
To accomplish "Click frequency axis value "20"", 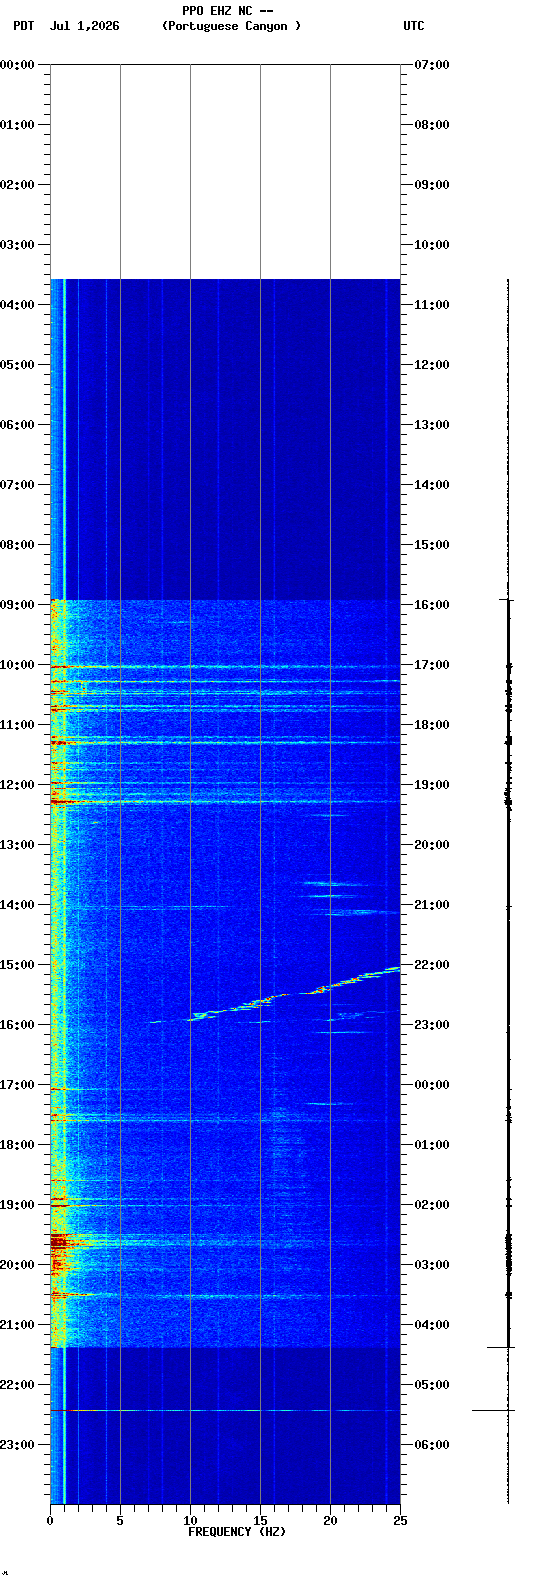I will point(330,1521).
